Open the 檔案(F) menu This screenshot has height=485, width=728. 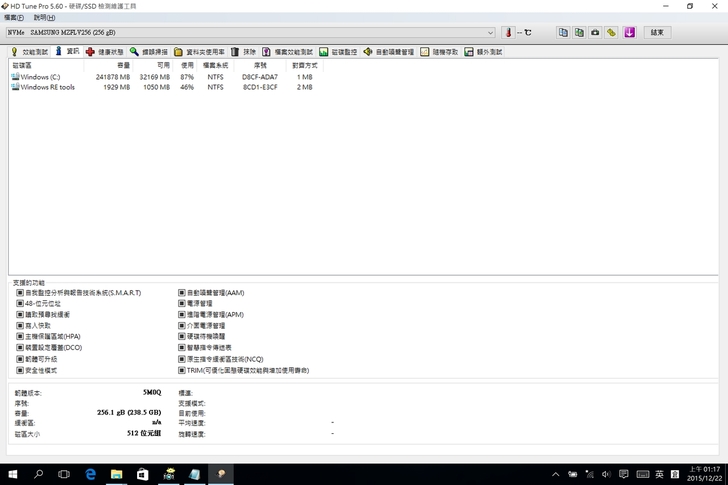coord(14,18)
